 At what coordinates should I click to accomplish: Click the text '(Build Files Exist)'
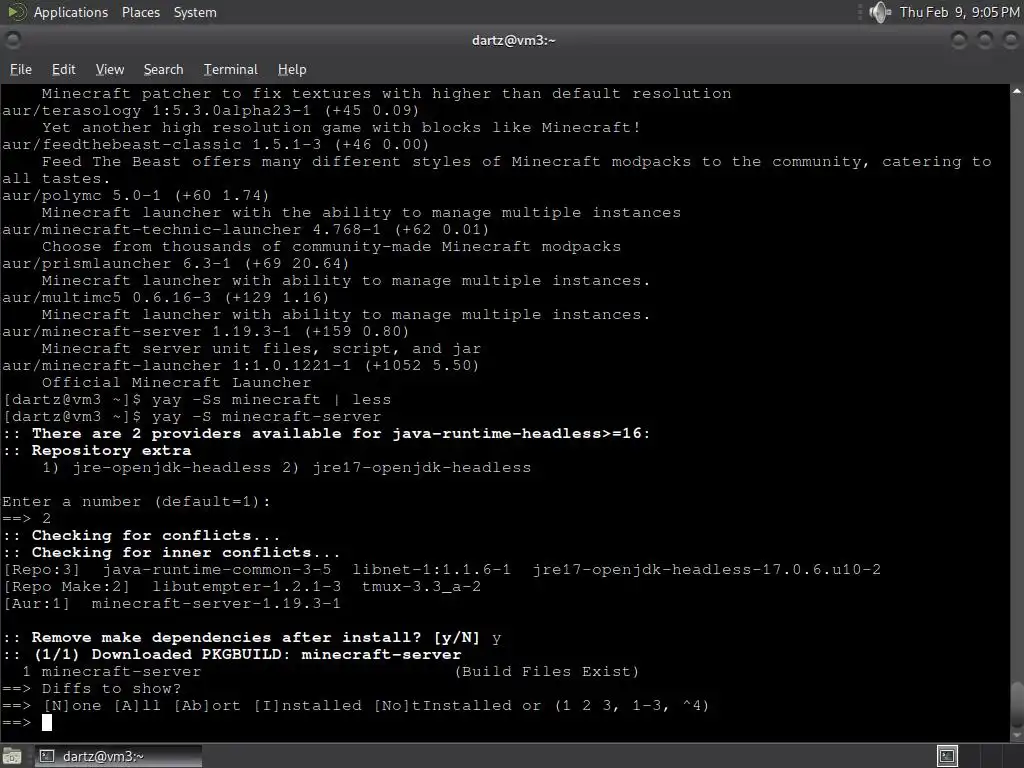547,671
